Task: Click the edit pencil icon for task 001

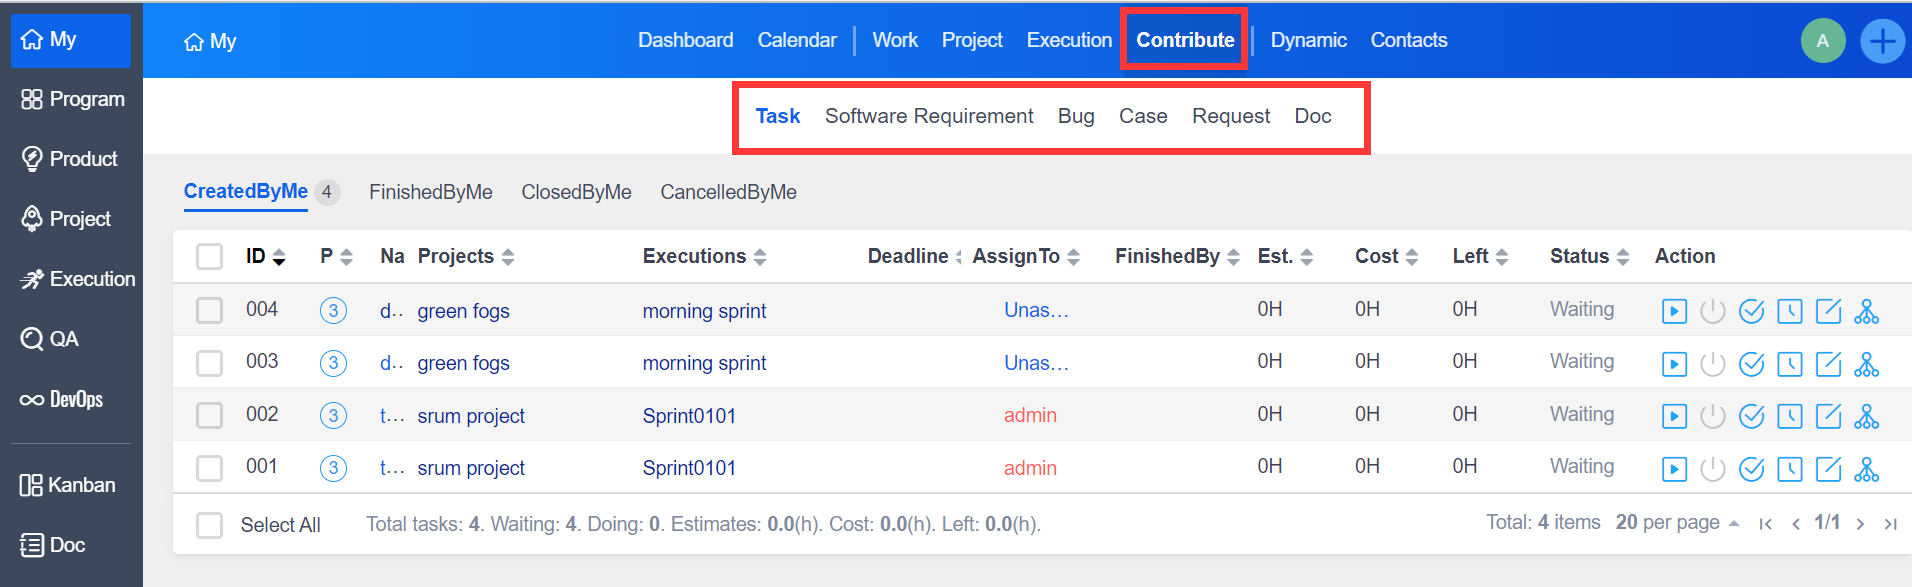Action: pos(1828,468)
